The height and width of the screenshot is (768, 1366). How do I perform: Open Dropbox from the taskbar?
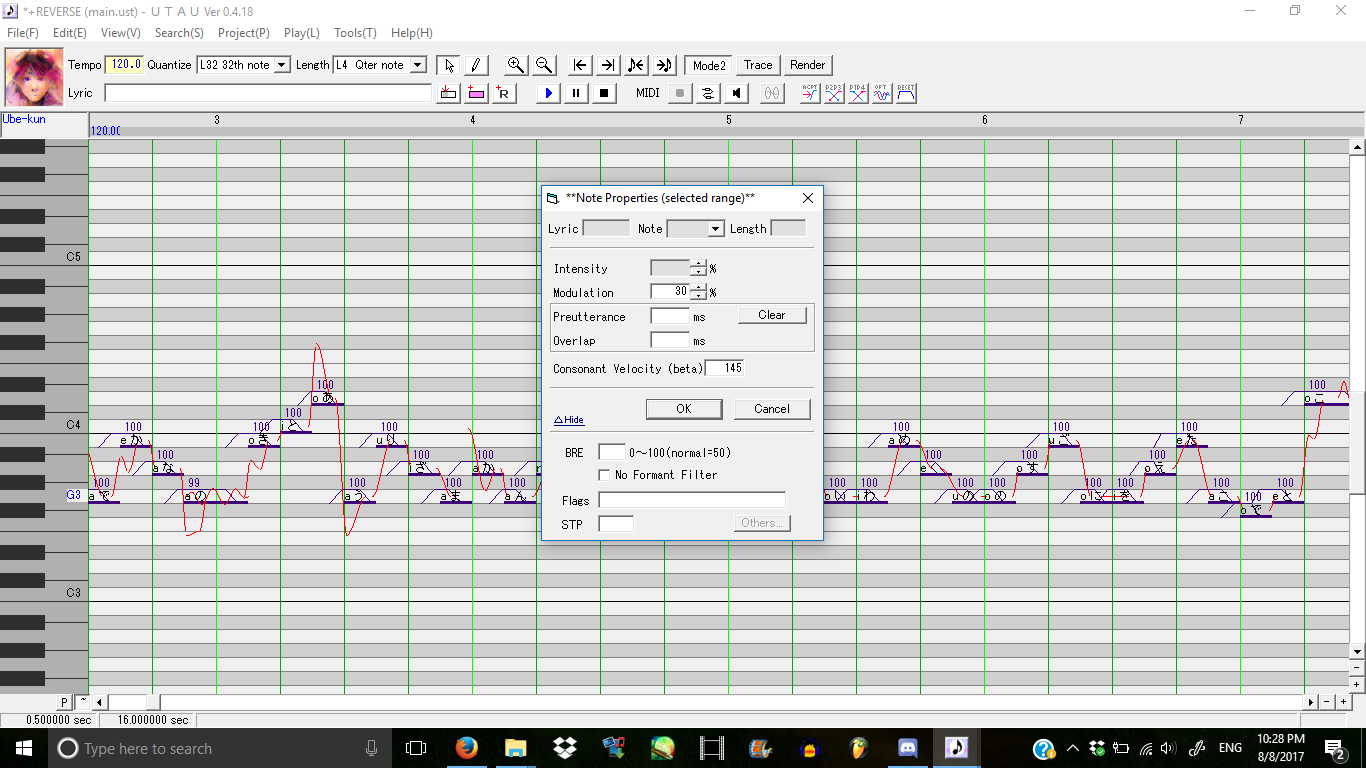(564, 747)
